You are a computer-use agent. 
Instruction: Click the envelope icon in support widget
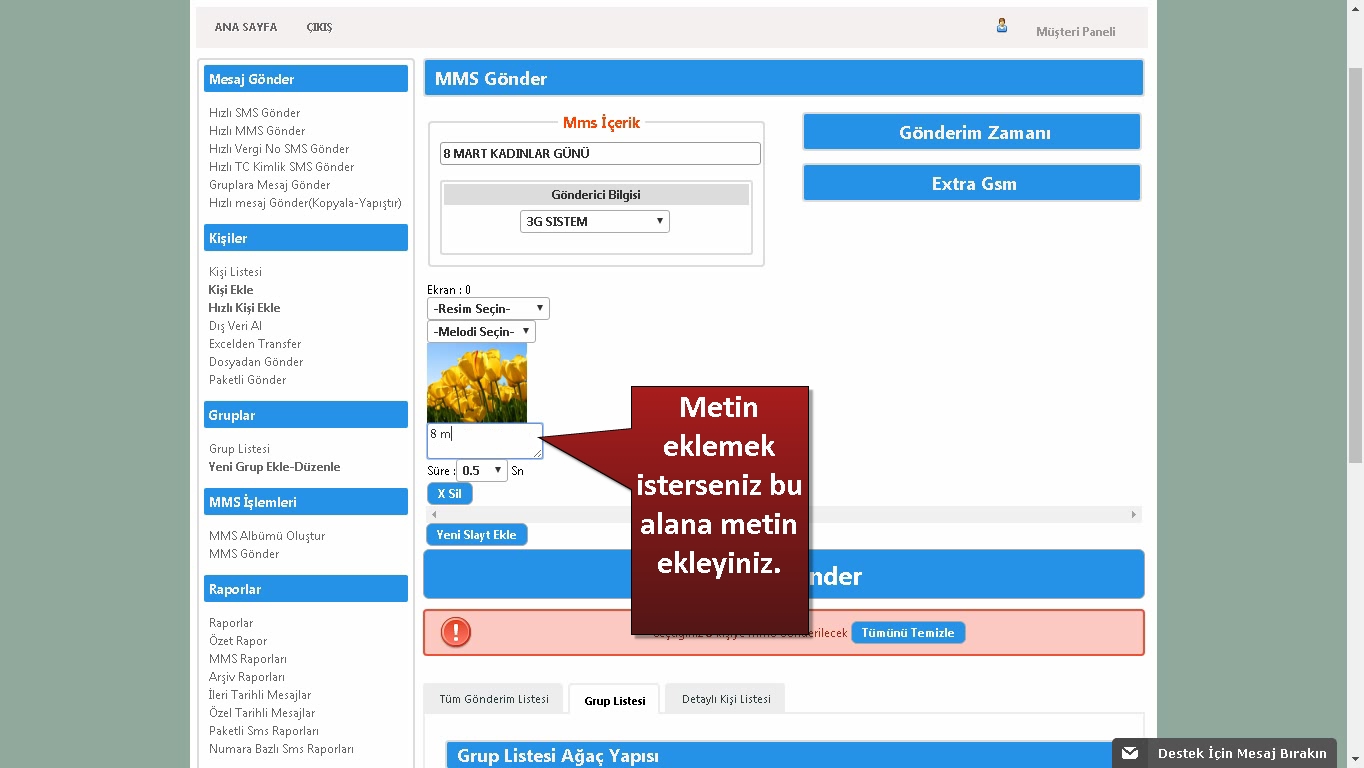[1130, 753]
